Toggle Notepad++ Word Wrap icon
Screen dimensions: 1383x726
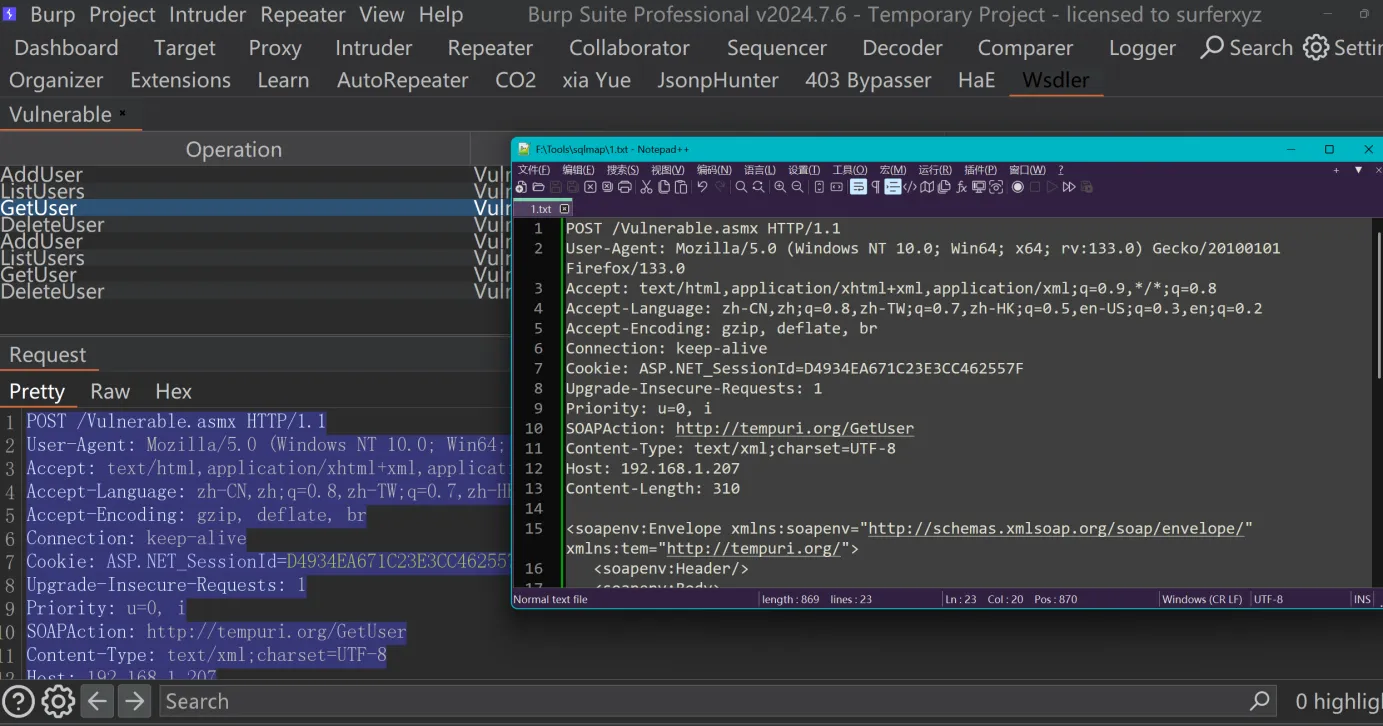[x=858, y=187]
